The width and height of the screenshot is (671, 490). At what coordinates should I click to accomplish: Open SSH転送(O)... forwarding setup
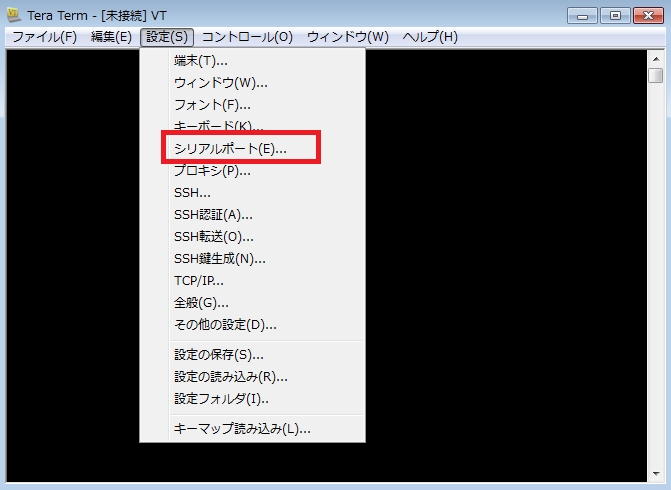point(252,237)
